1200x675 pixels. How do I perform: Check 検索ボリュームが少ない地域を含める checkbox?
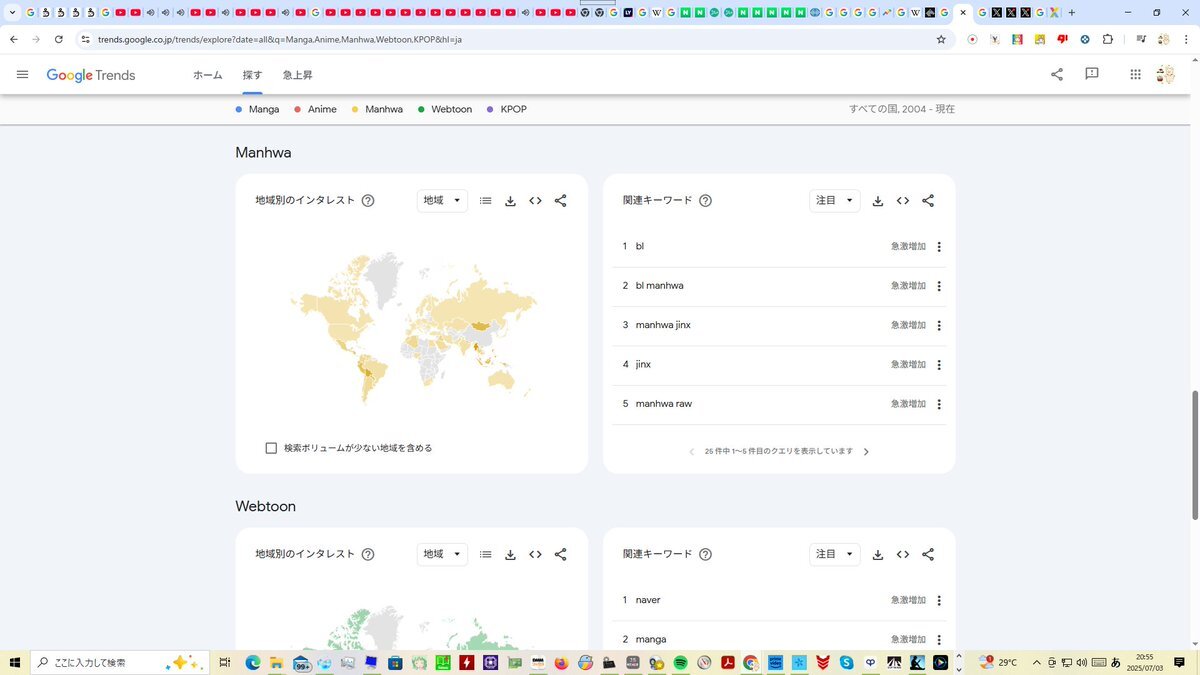271,448
